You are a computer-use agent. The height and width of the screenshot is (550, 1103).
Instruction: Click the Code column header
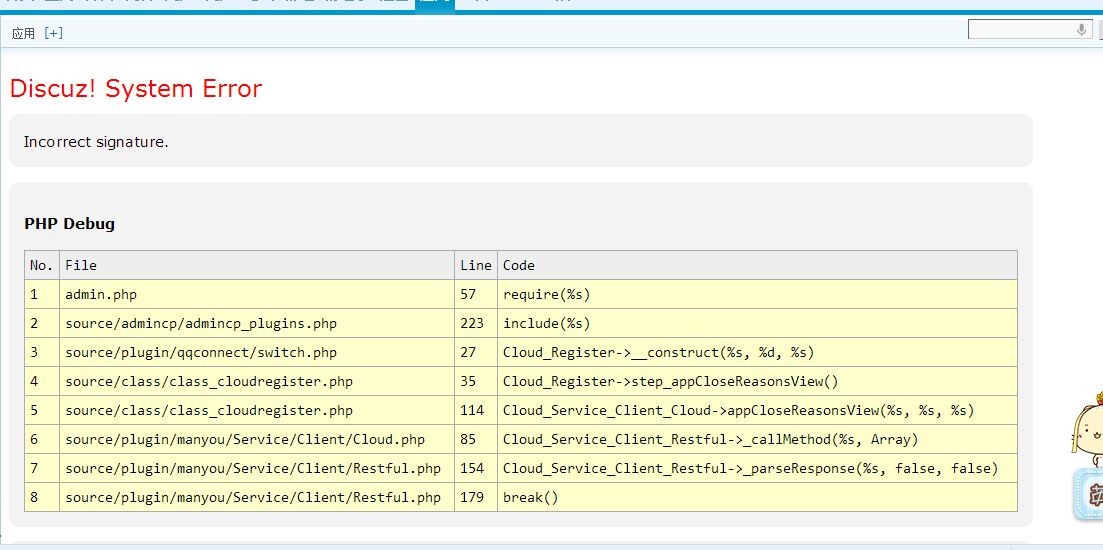[519, 265]
